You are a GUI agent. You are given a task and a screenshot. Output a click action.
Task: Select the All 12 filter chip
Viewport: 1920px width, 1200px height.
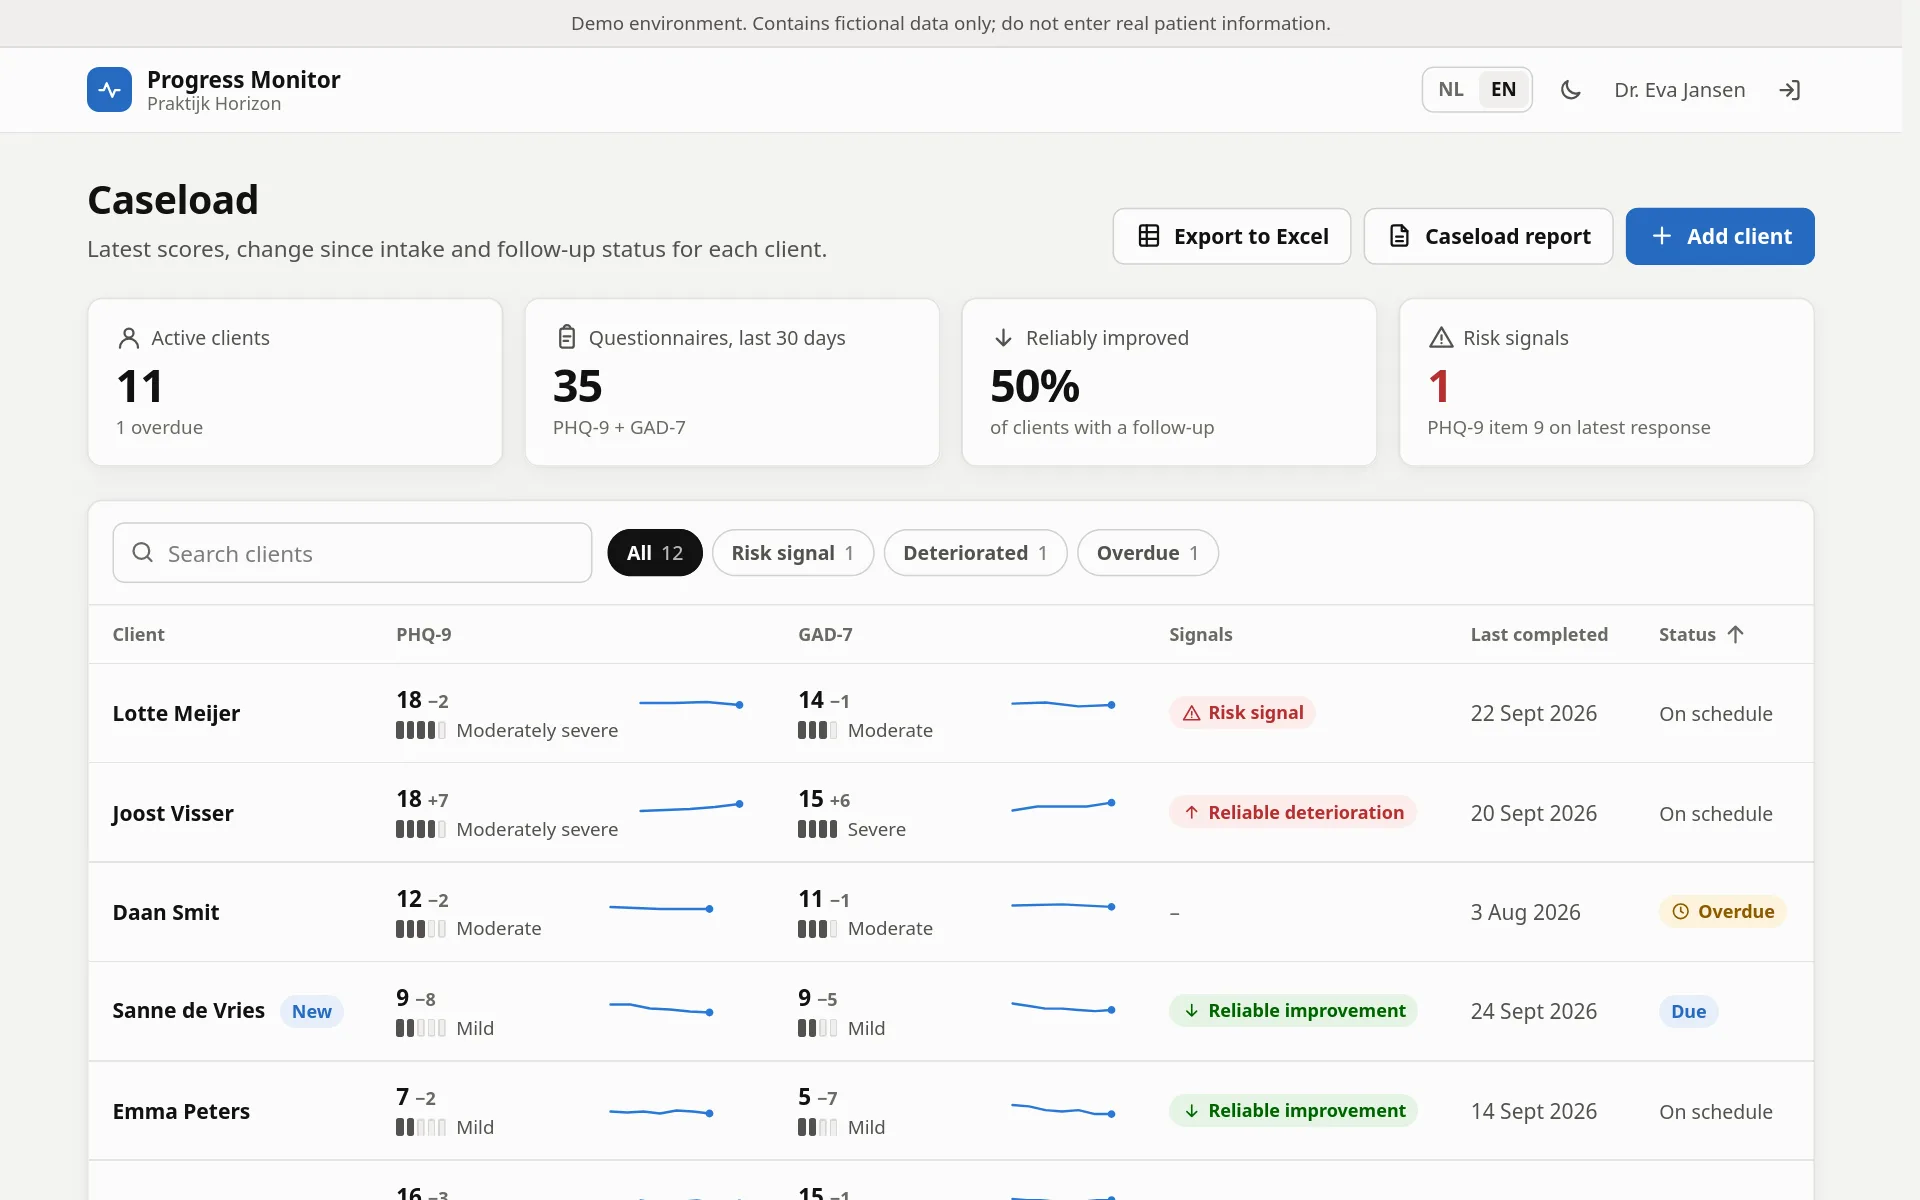(x=655, y=552)
